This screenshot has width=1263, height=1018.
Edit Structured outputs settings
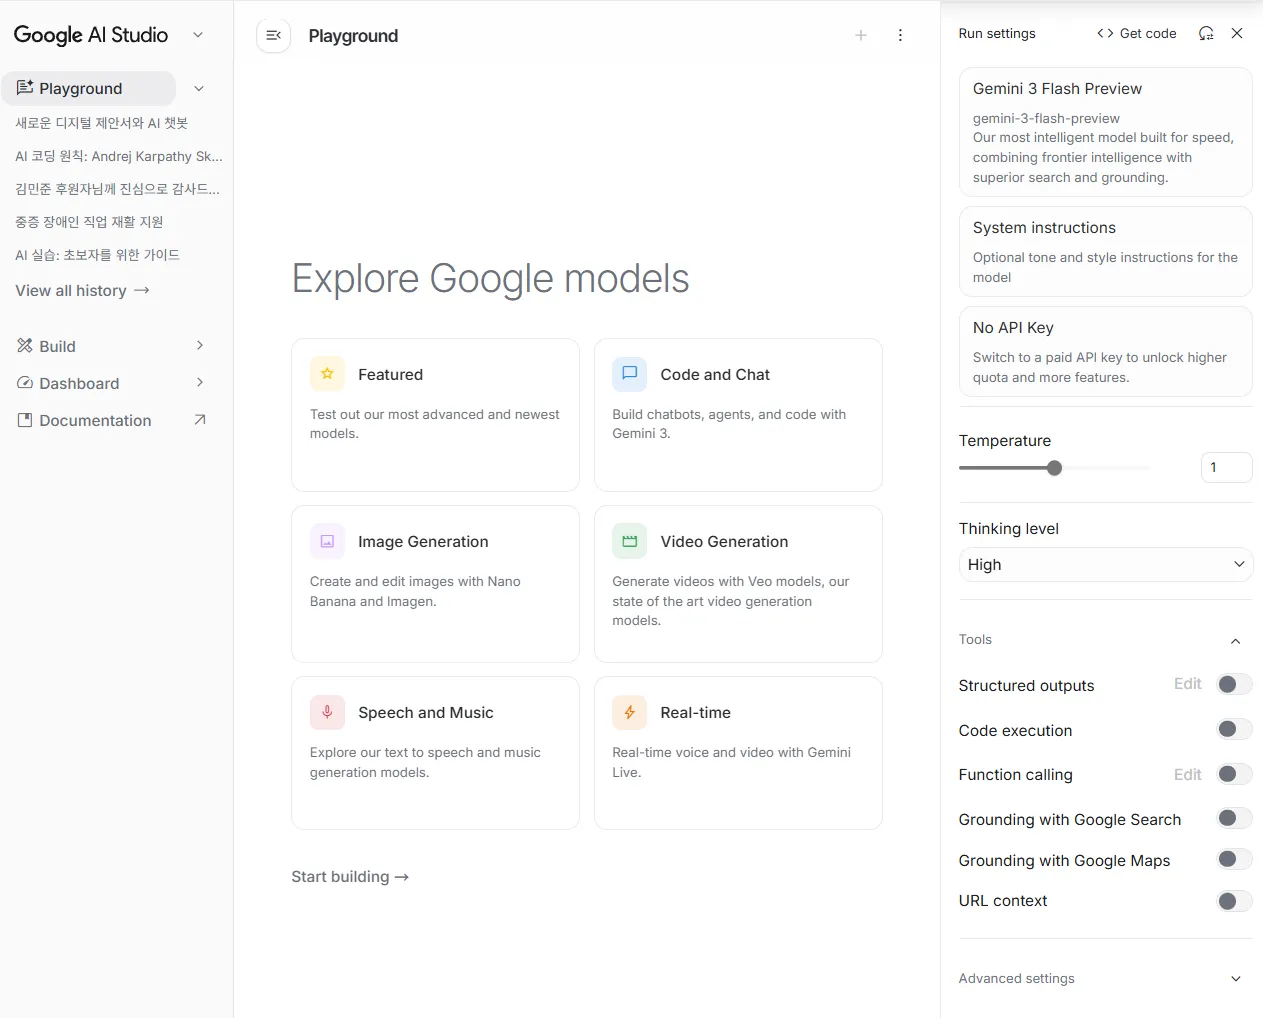pos(1188,684)
